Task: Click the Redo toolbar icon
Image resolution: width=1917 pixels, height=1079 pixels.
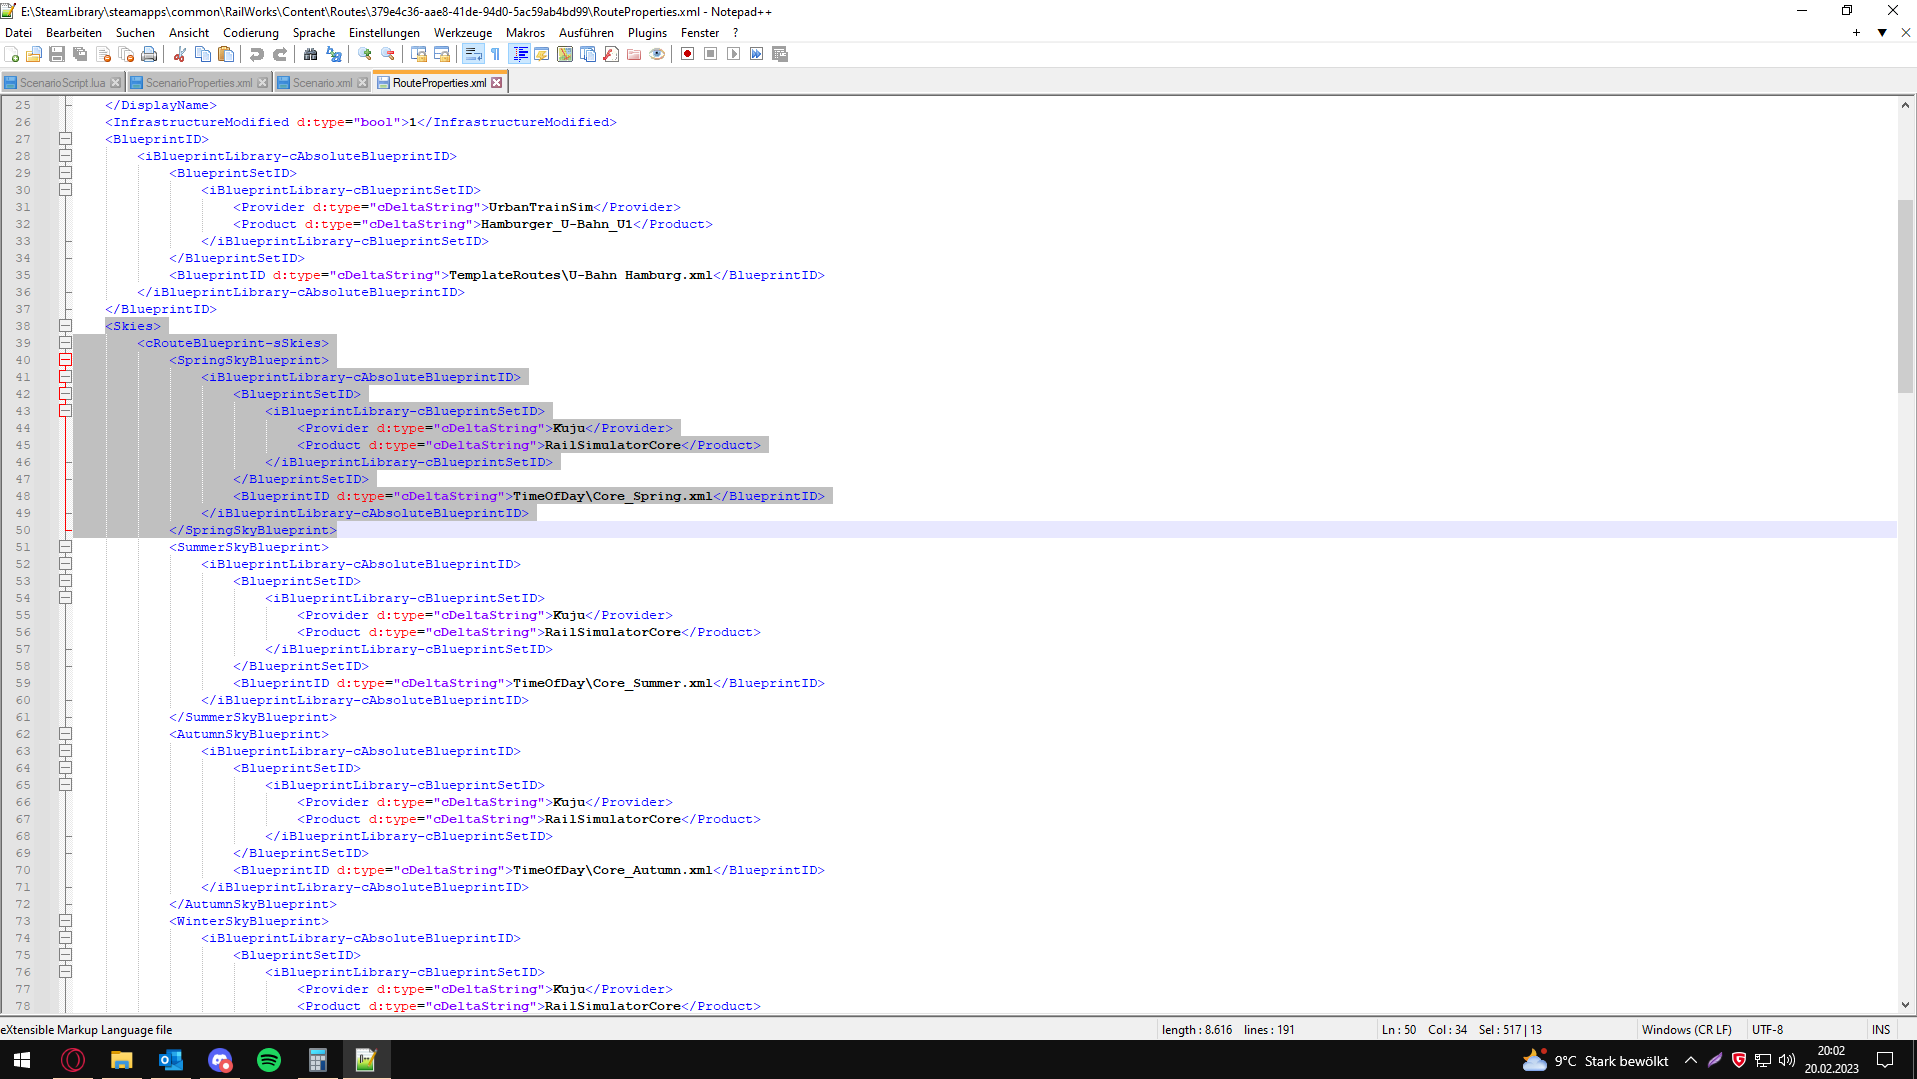Action: tap(280, 54)
